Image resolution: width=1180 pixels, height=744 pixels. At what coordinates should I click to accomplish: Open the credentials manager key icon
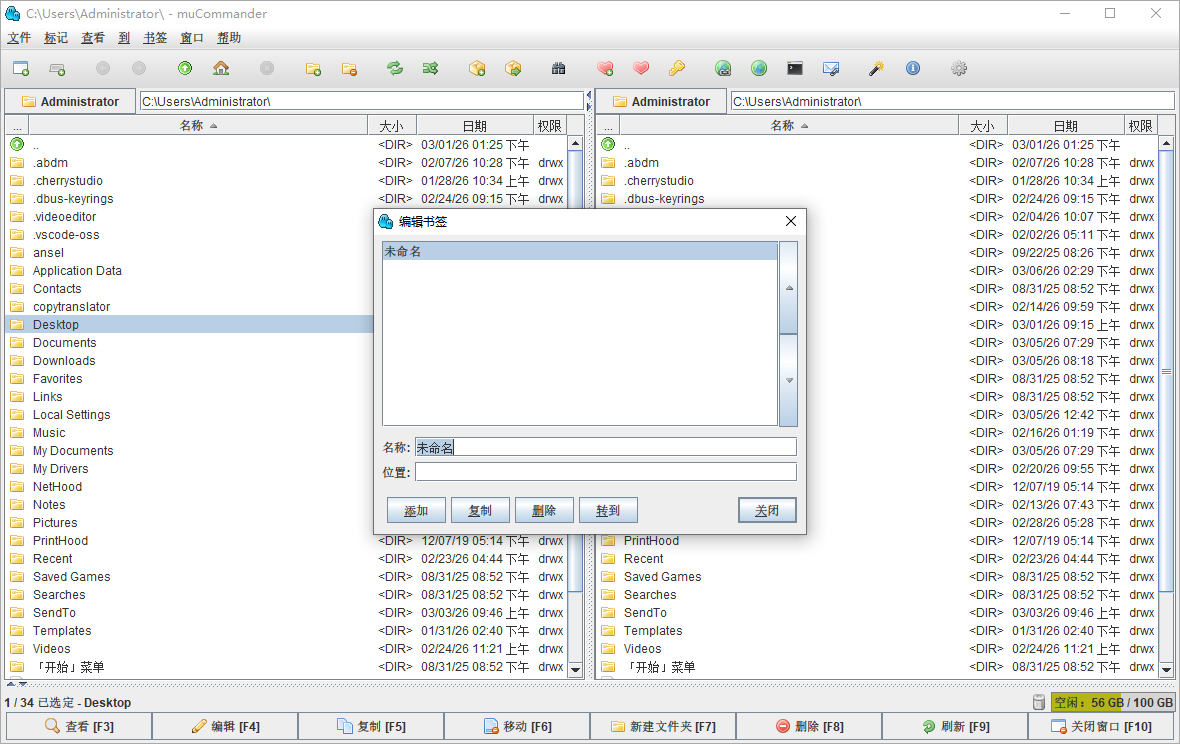point(677,68)
